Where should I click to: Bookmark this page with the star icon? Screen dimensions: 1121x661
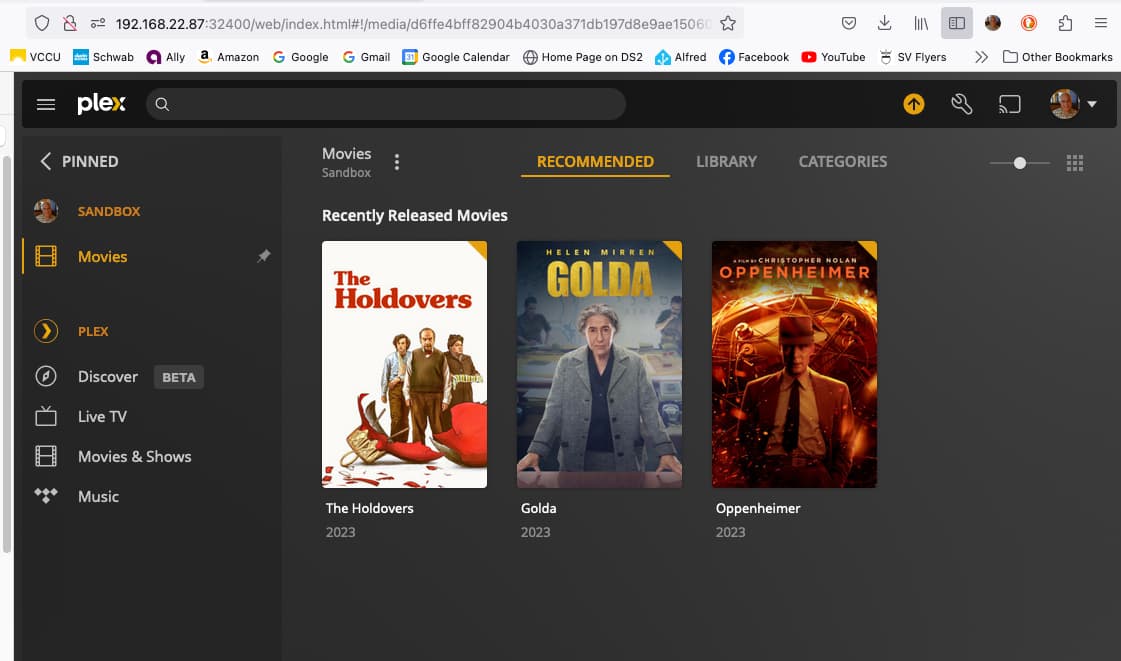(728, 24)
